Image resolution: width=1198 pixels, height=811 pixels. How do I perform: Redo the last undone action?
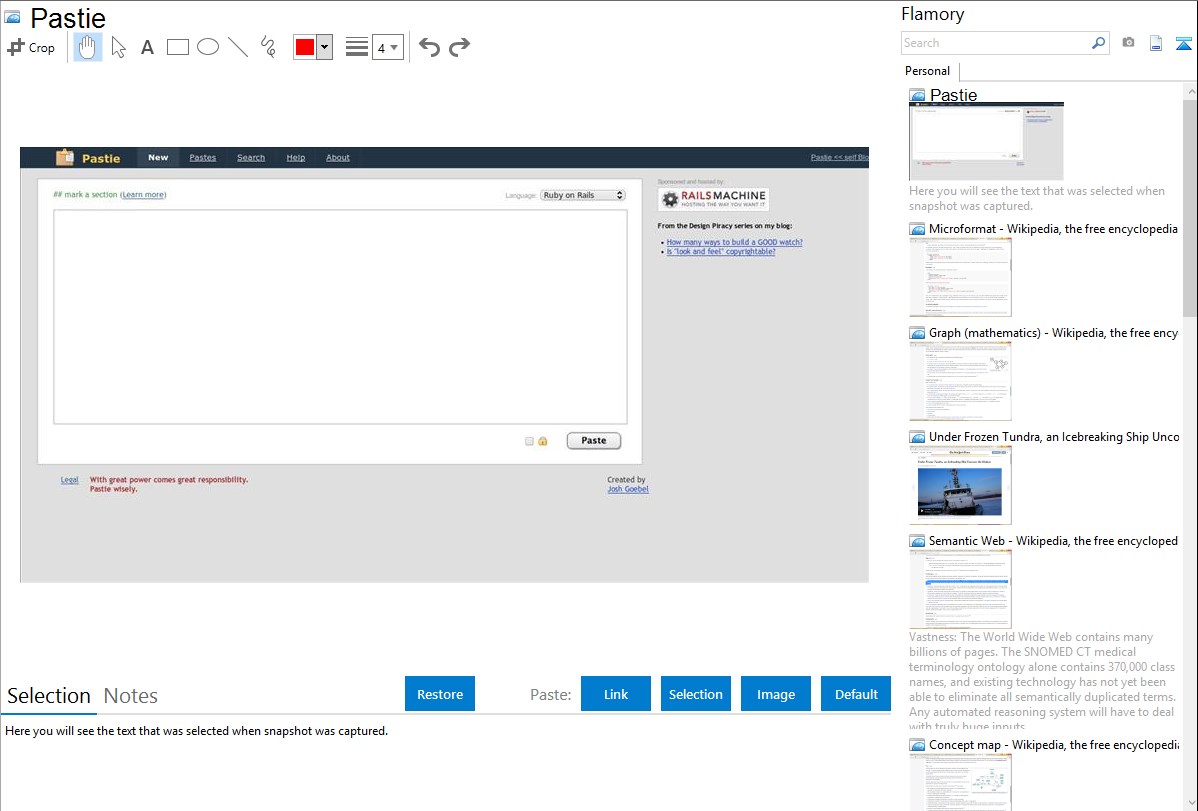point(460,47)
